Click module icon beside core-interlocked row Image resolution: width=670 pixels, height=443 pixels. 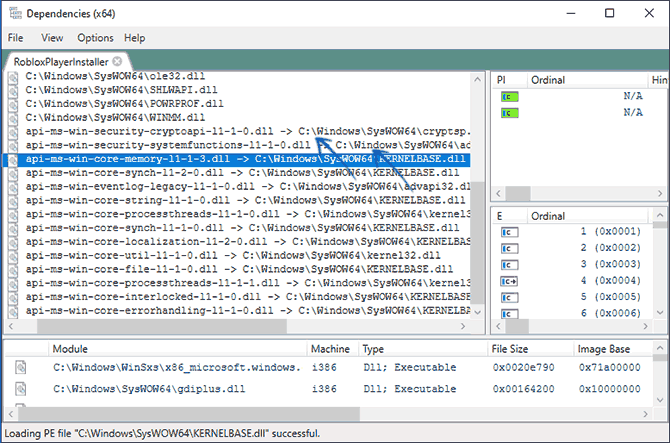tap(13, 297)
